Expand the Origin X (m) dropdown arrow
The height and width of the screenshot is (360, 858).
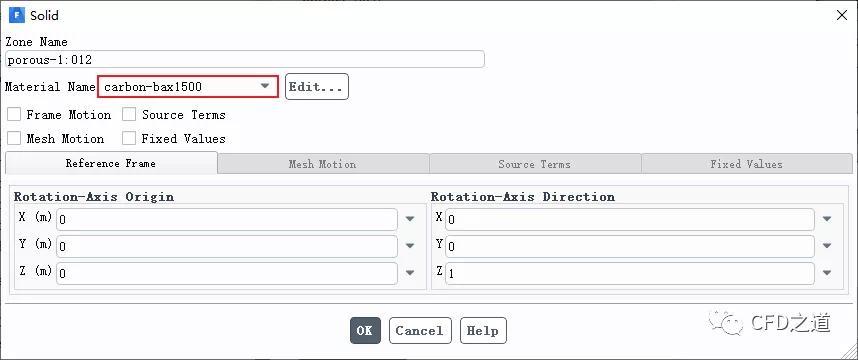410,219
